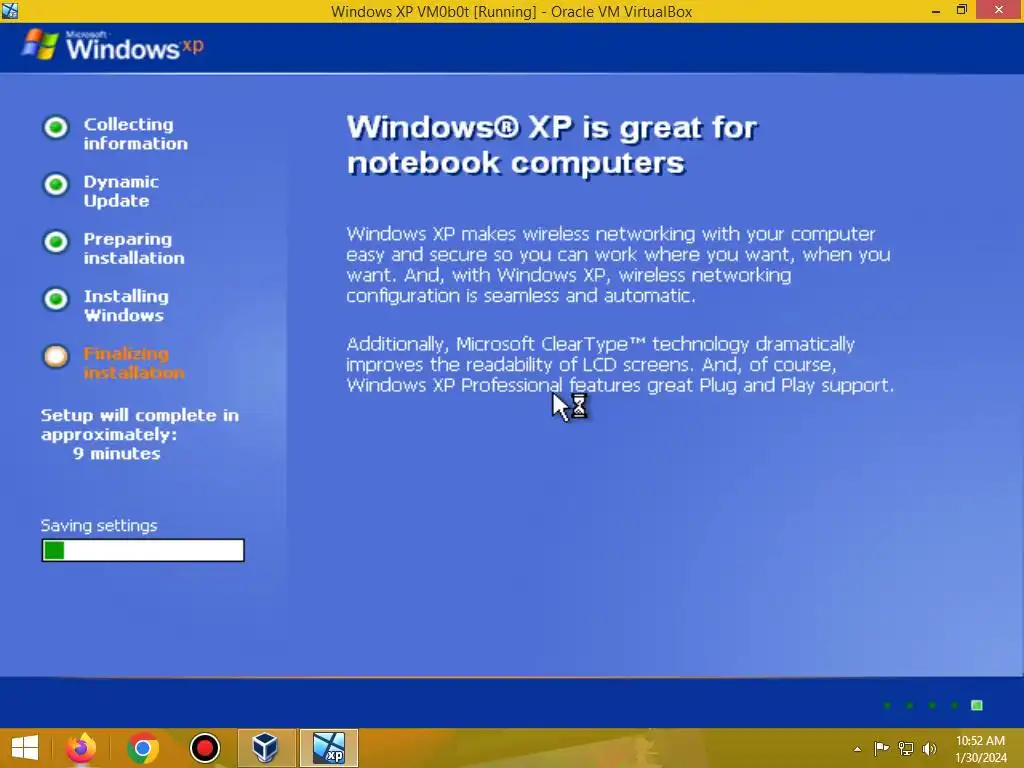Click the bright green square progress dot

pyautogui.click(x=977, y=705)
